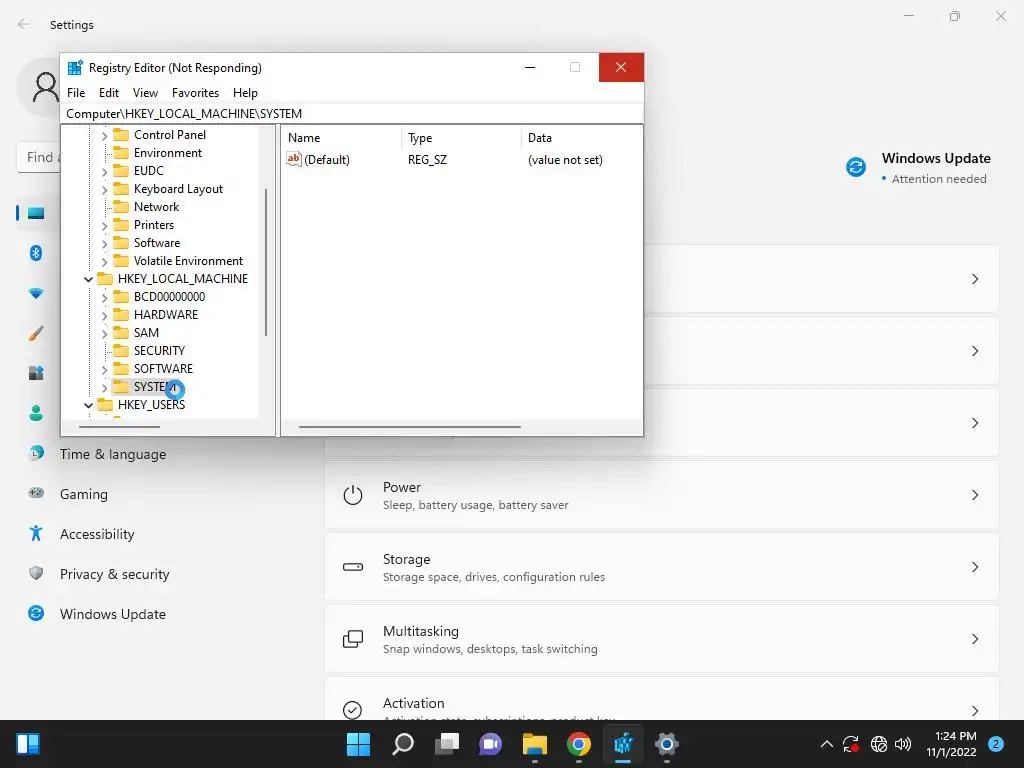Collapse the HKEY_LOCAL_MACHINE hive
The width and height of the screenshot is (1024, 768).
pos(88,280)
